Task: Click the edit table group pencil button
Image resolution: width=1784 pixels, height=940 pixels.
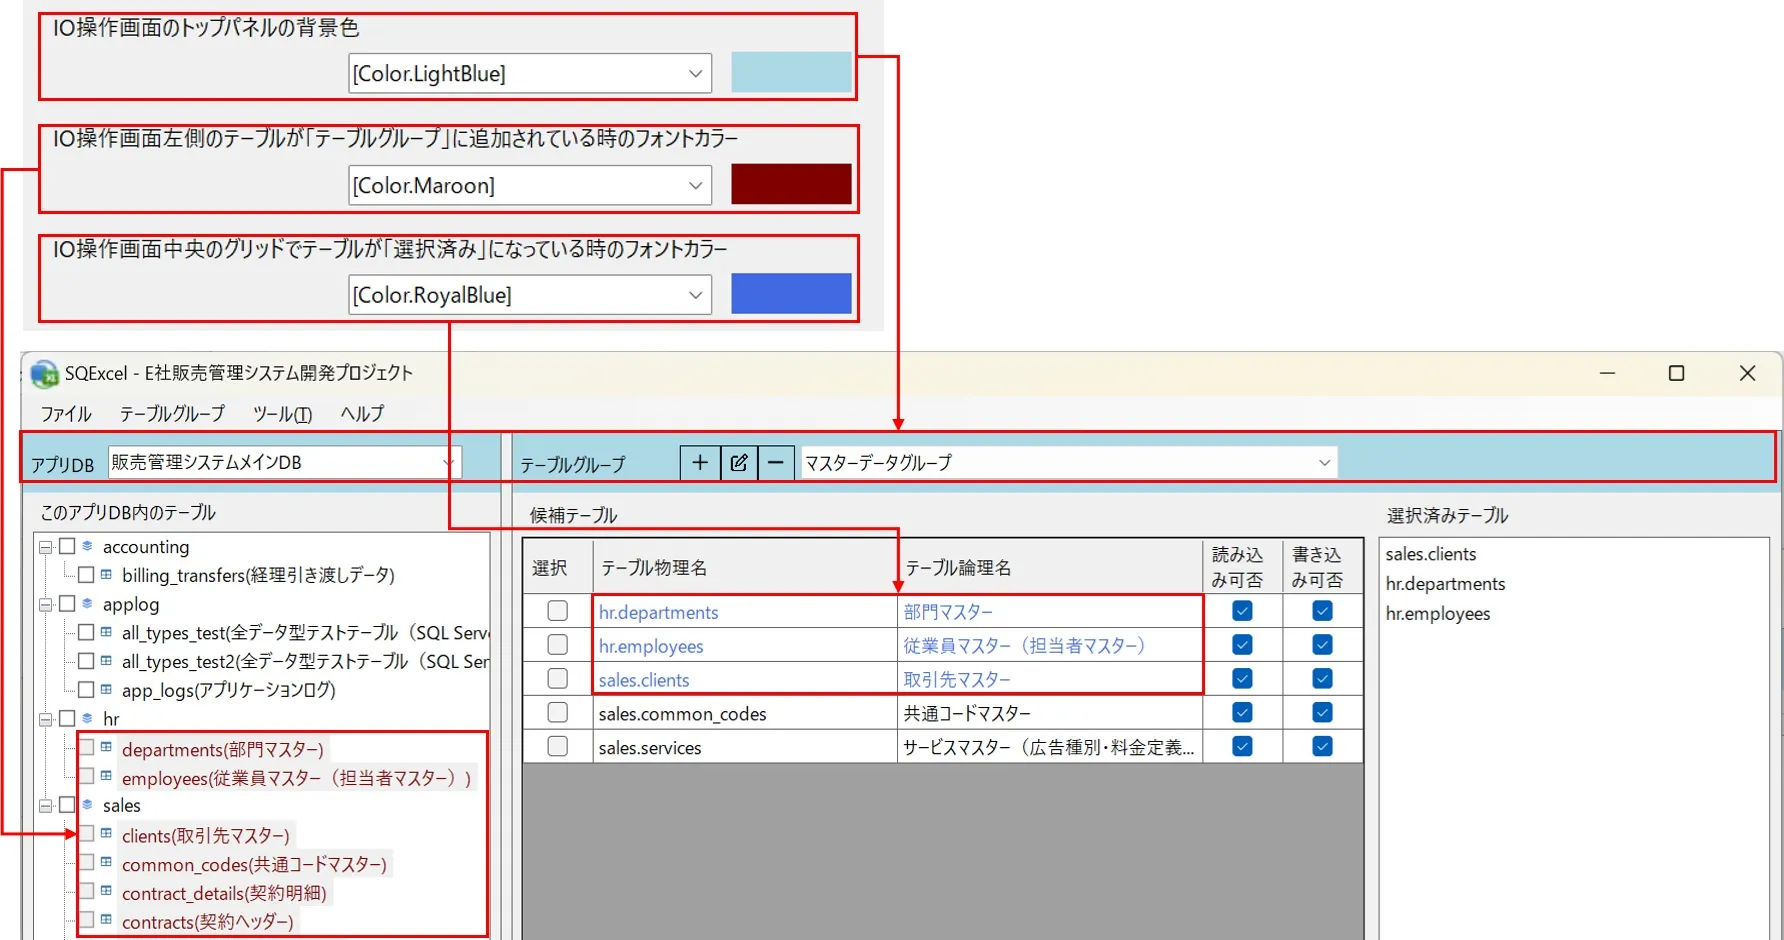Action: pyautogui.click(x=739, y=462)
